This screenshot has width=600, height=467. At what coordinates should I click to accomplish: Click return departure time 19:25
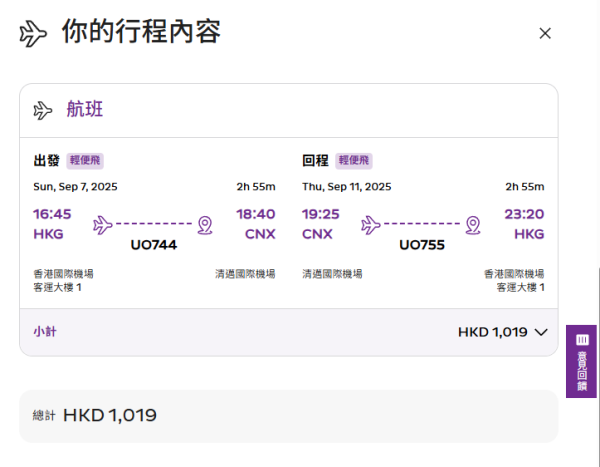pos(321,214)
